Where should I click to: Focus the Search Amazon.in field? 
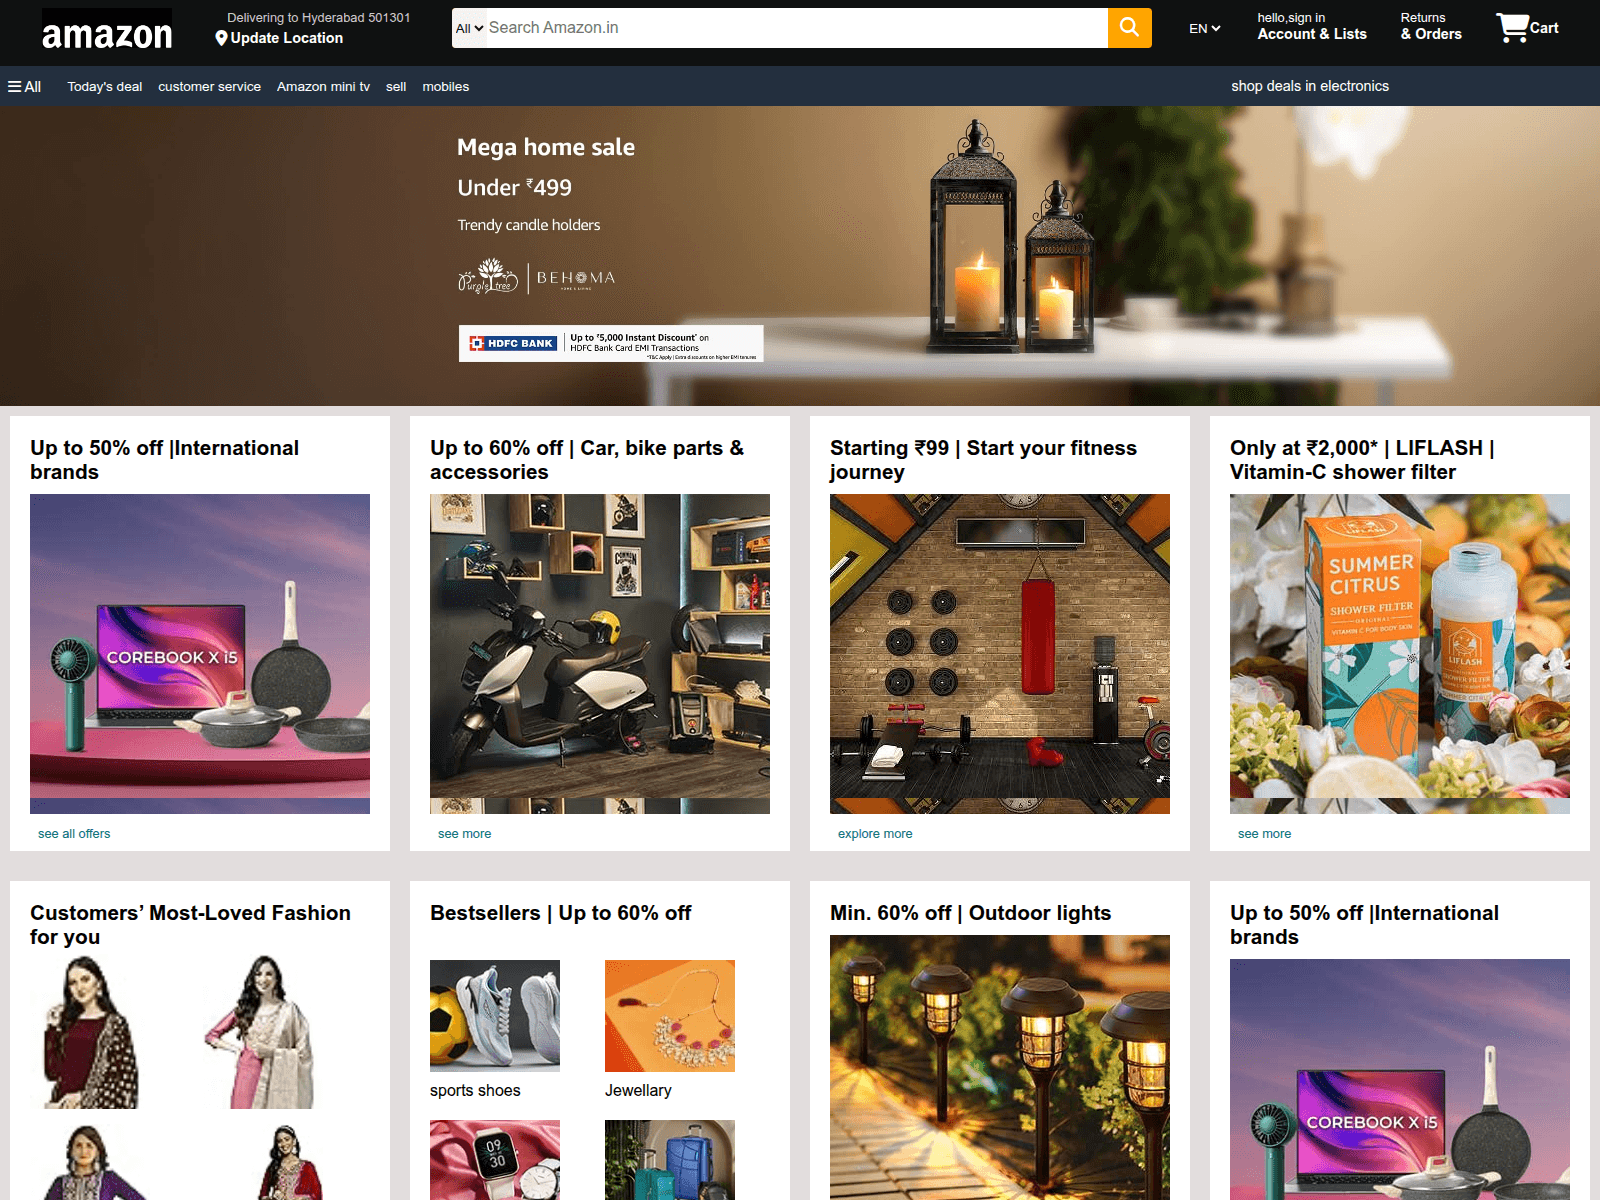click(795, 28)
